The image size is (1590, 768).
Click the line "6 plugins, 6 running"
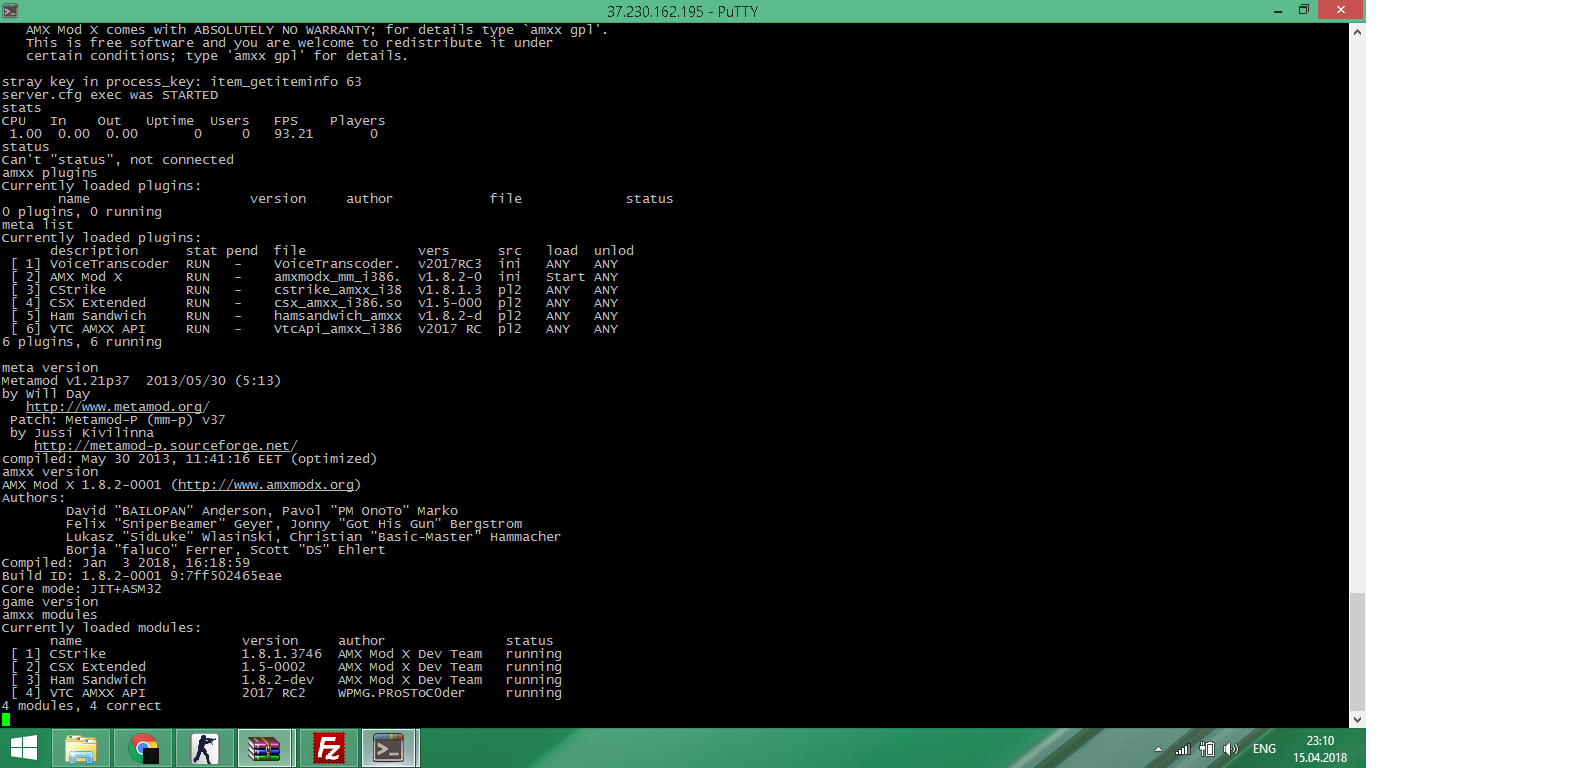(x=82, y=342)
